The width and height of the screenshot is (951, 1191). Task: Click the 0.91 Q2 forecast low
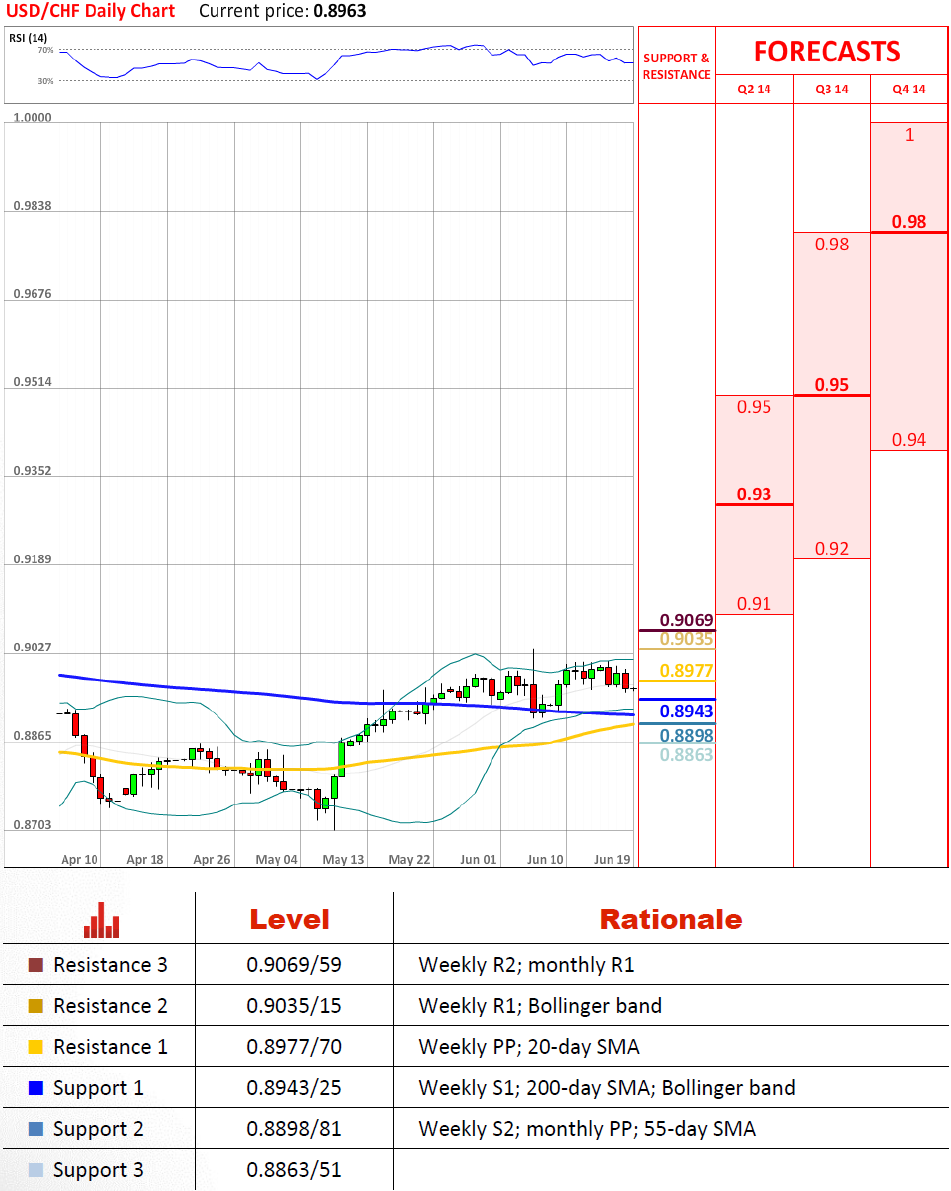tap(754, 604)
